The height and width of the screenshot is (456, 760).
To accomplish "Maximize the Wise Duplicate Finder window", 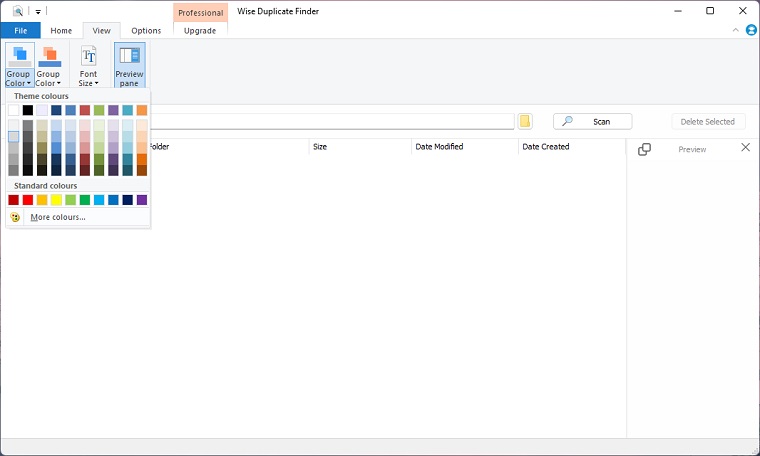I will [x=710, y=11].
